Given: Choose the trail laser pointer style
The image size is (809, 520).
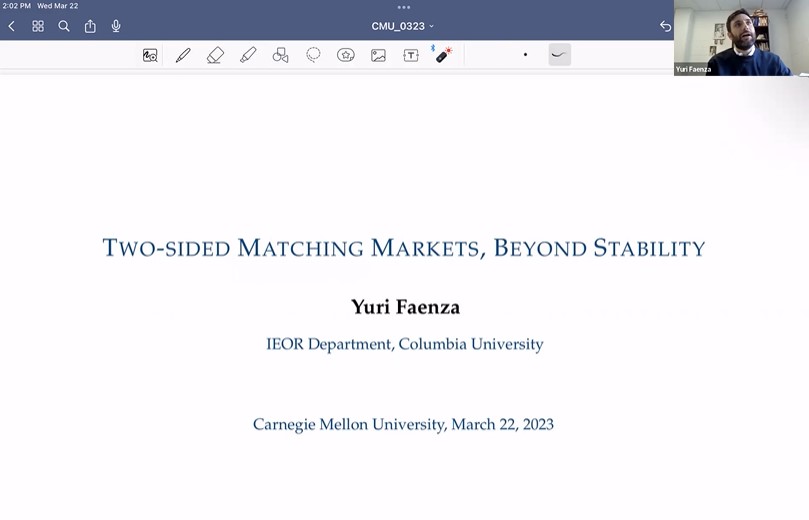Looking at the screenshot, I should coord(559,55).
